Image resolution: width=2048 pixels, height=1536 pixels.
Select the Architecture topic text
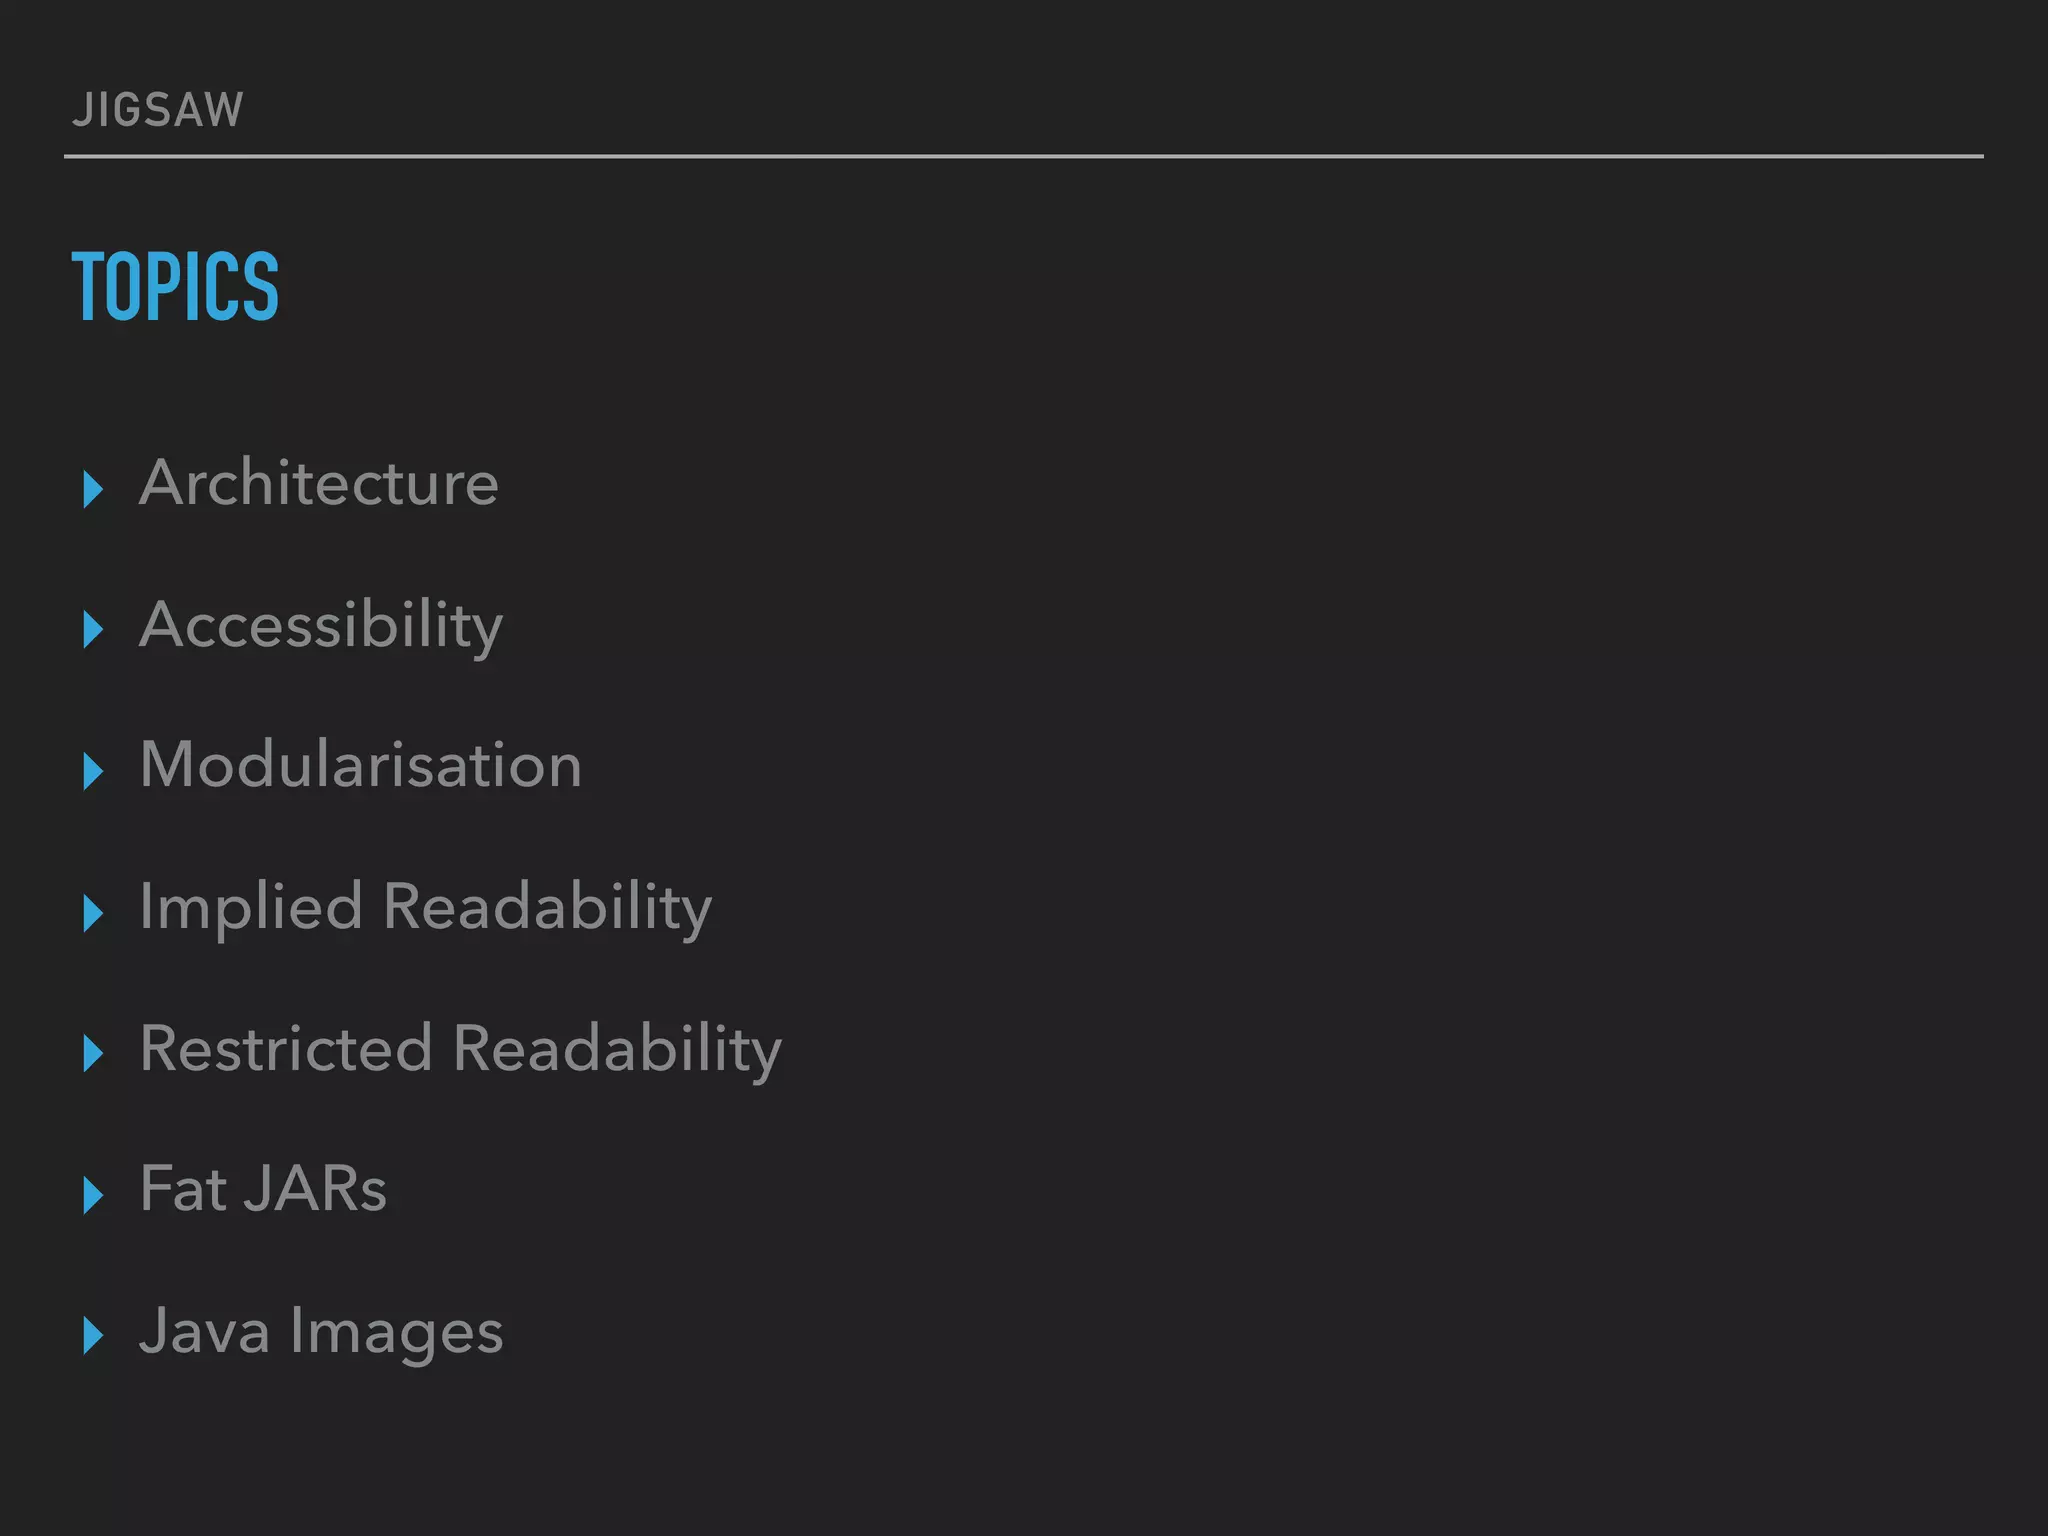[318, 483]
